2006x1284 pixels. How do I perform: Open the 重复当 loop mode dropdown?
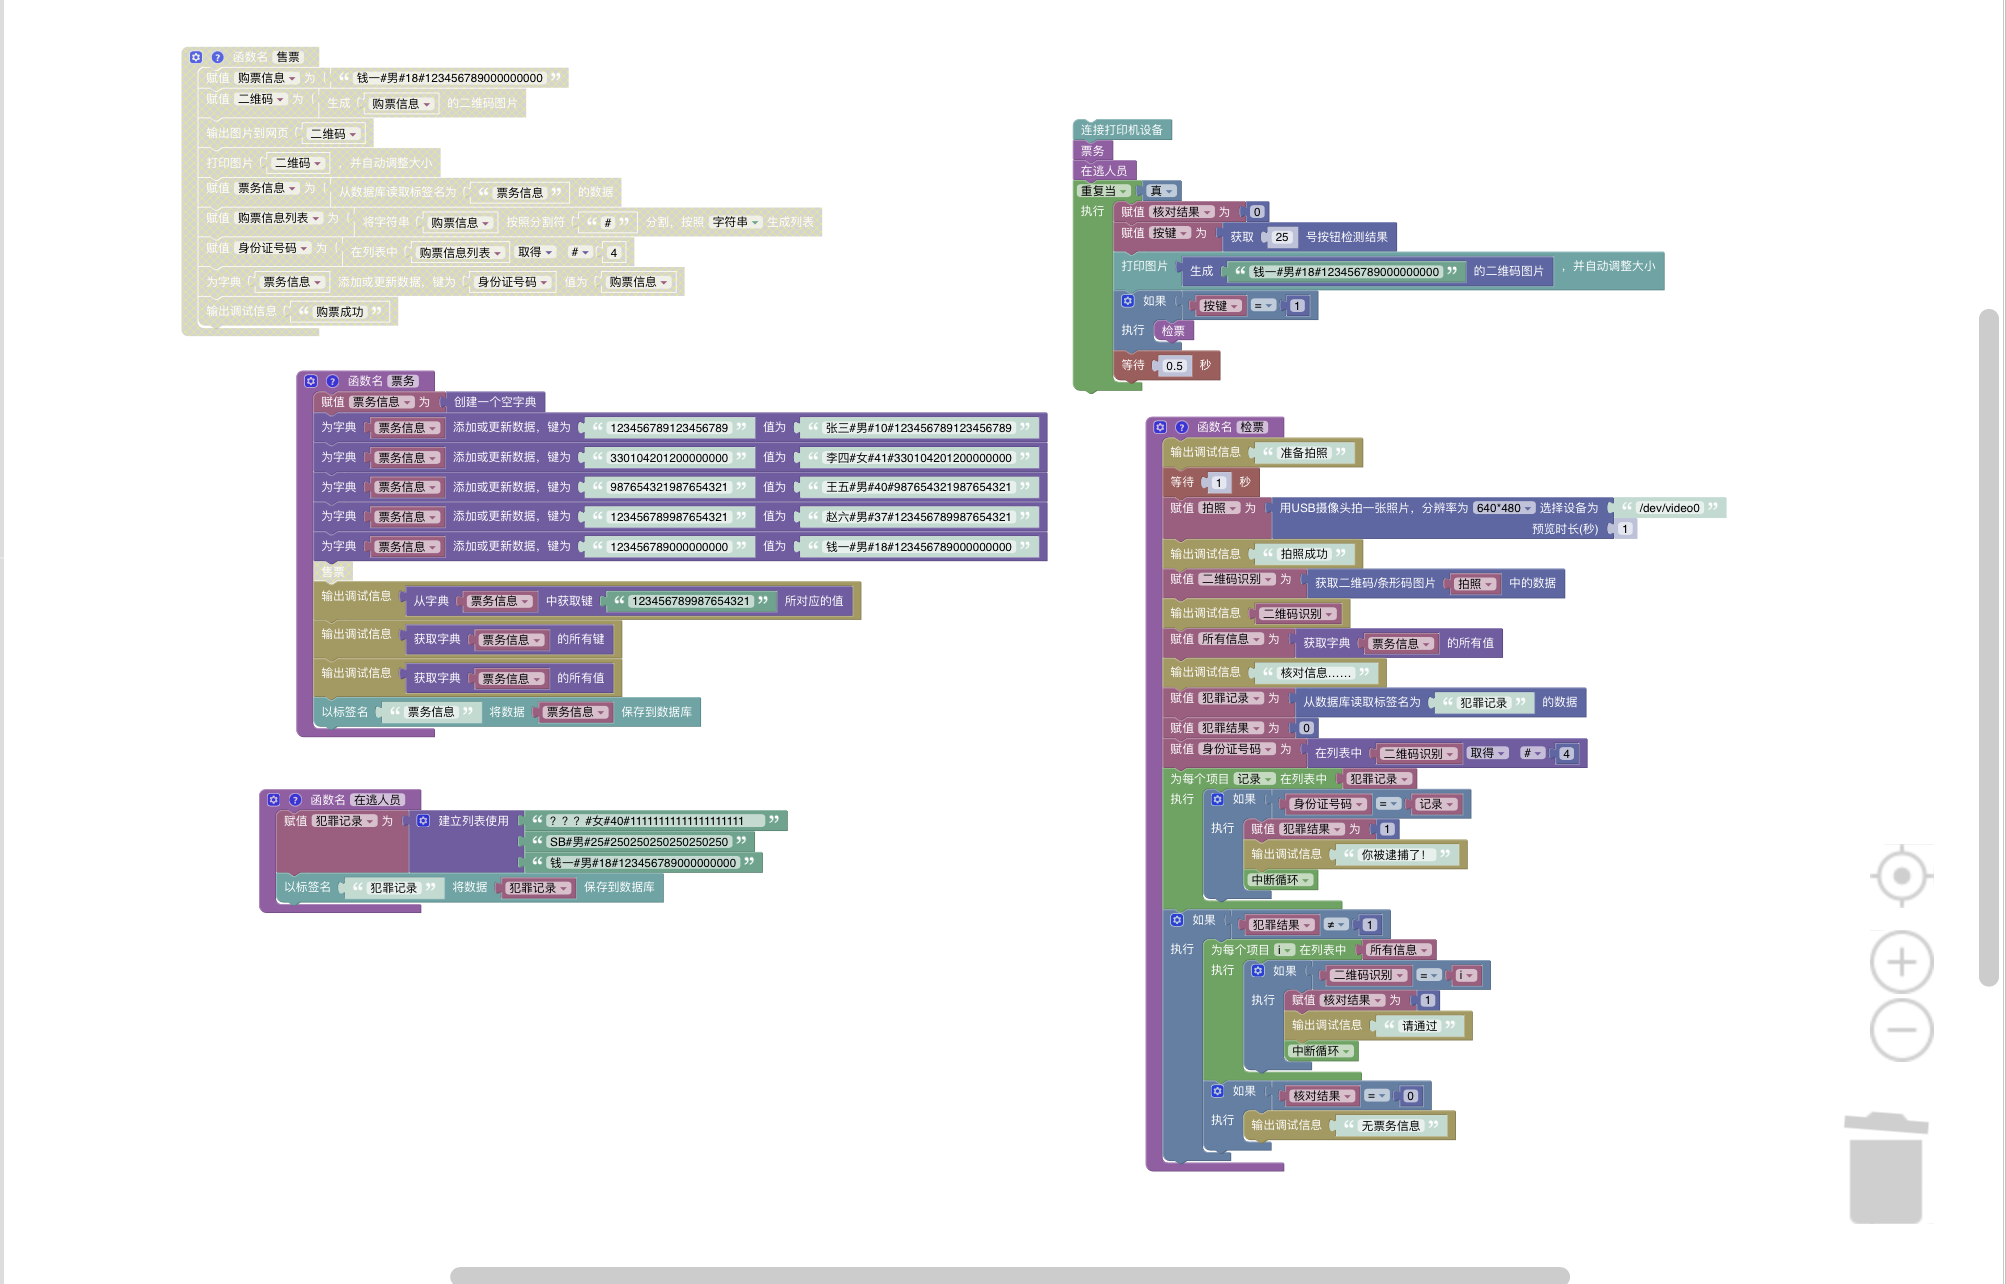(1104, 191)
